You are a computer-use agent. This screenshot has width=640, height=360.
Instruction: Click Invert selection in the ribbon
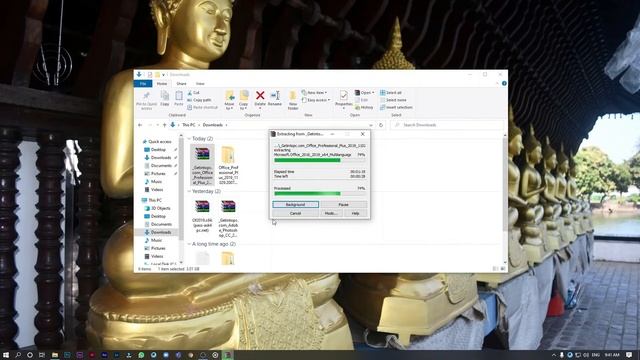click(396, 107)
